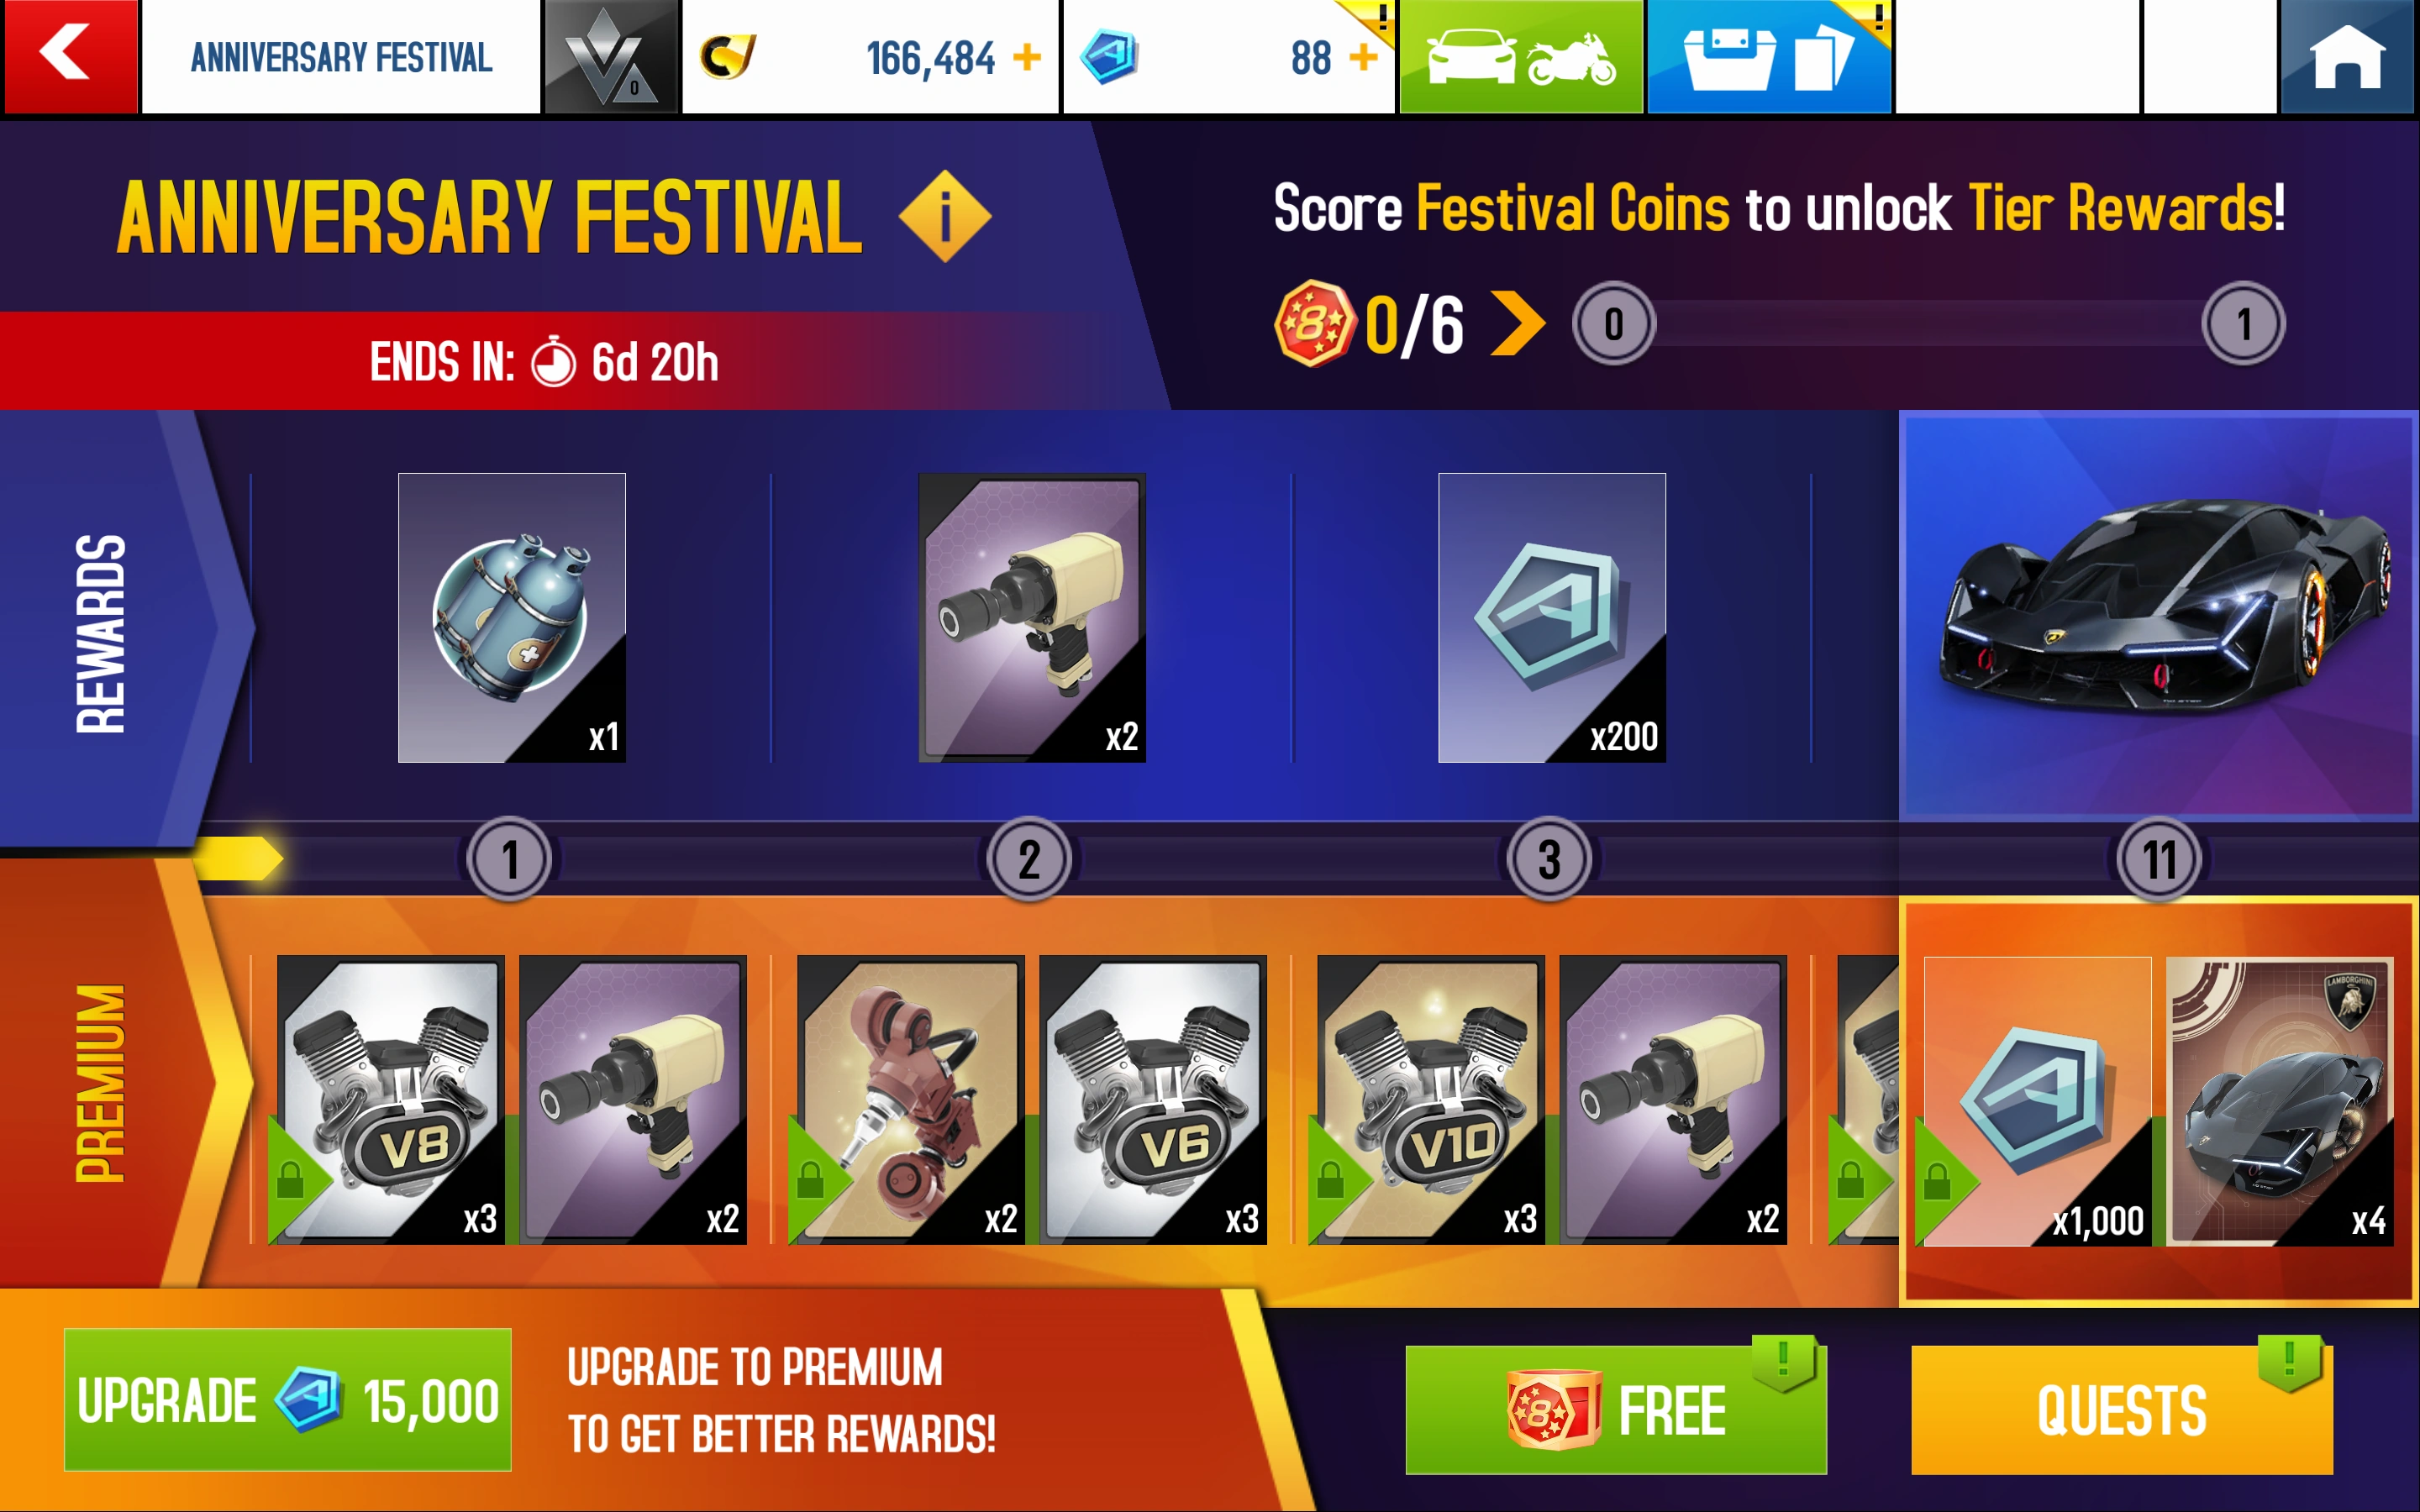Viewport: 2420px width, 1512px height.
Task: Select the REWARDS free row label
Action: (x=100, y=633)
